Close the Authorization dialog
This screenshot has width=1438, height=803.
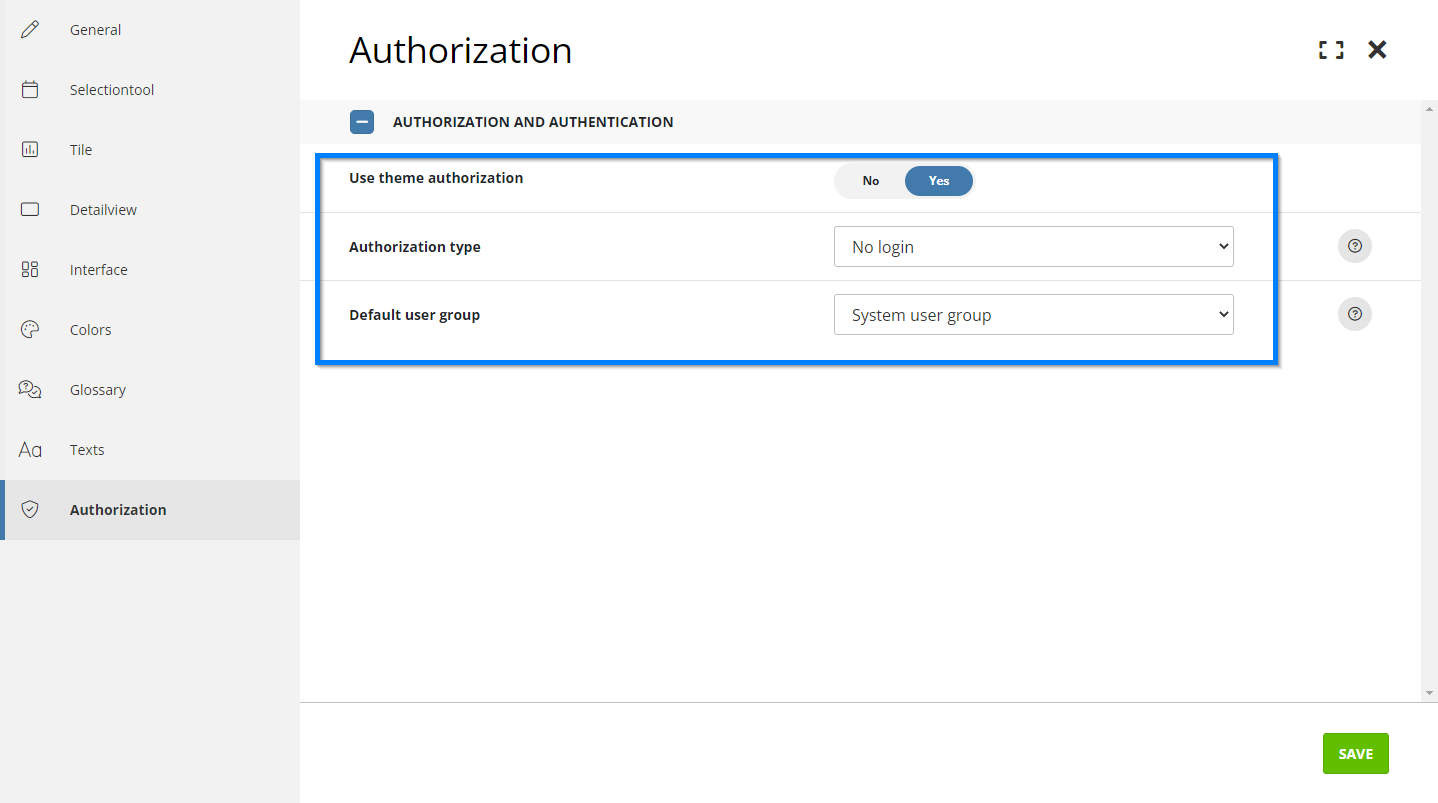coord(1377,50)
